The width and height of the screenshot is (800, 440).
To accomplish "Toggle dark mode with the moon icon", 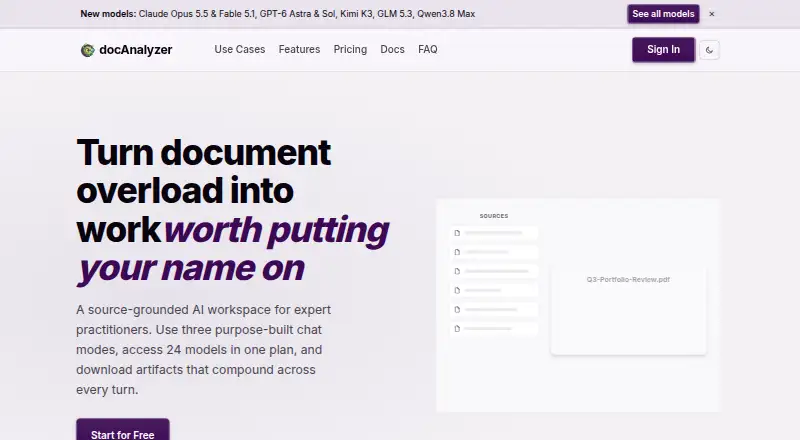I will coord(709,50).
